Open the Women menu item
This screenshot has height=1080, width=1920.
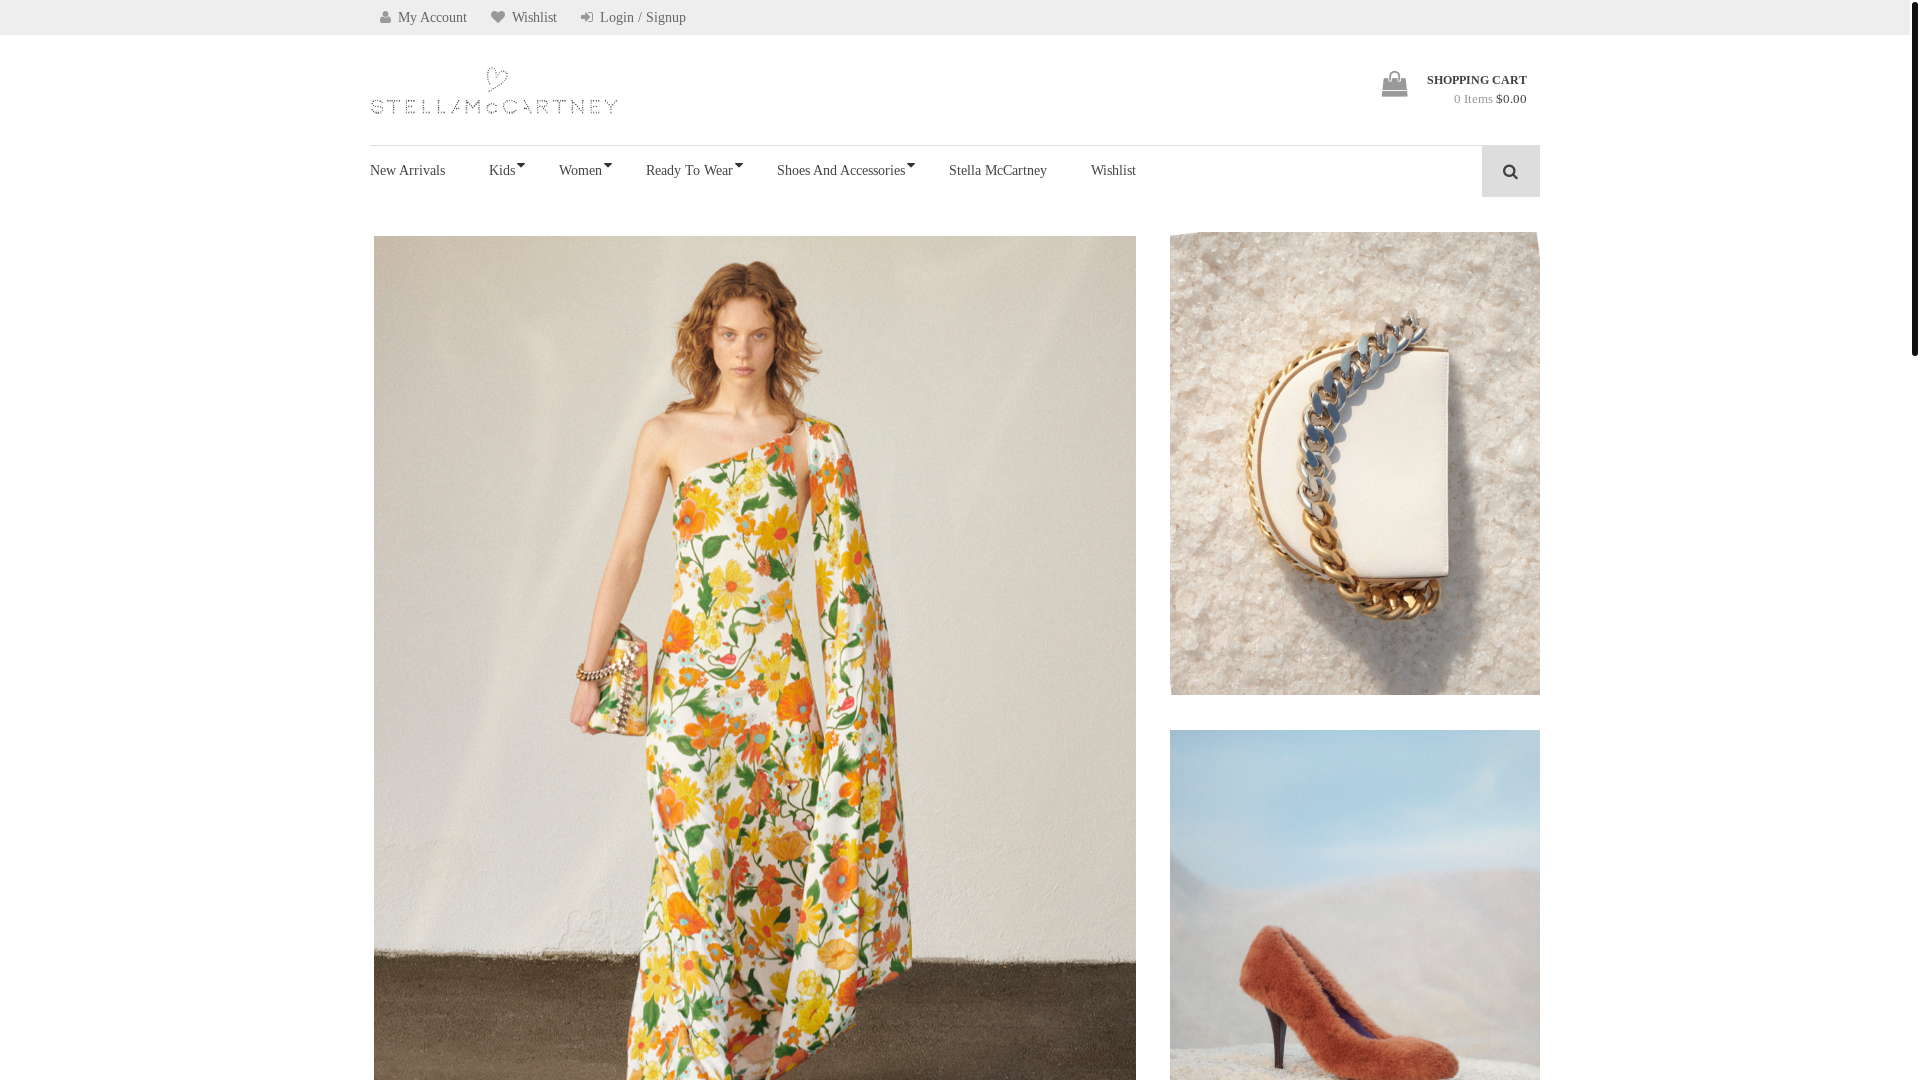(580, 171)
